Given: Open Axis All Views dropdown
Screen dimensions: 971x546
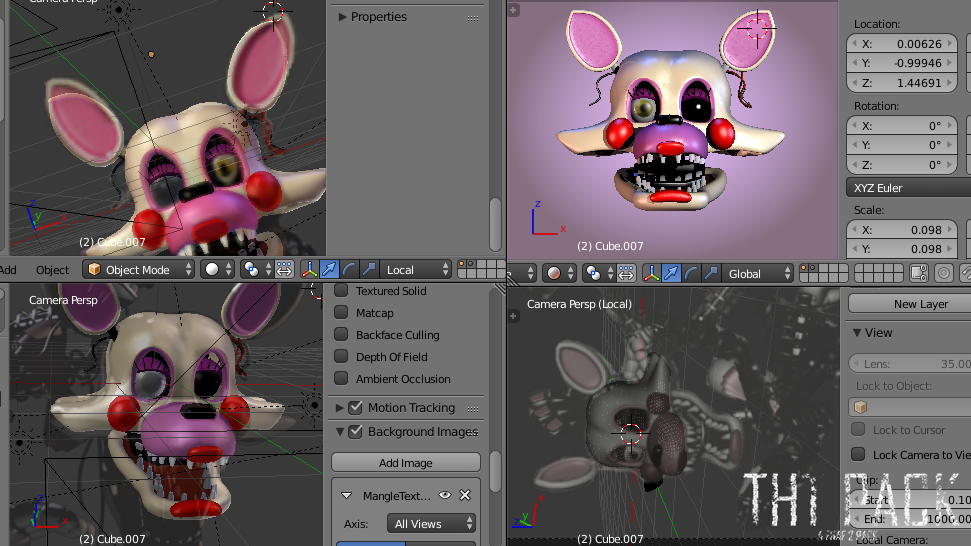Looking at the screenshot, I should coord(432,524).
